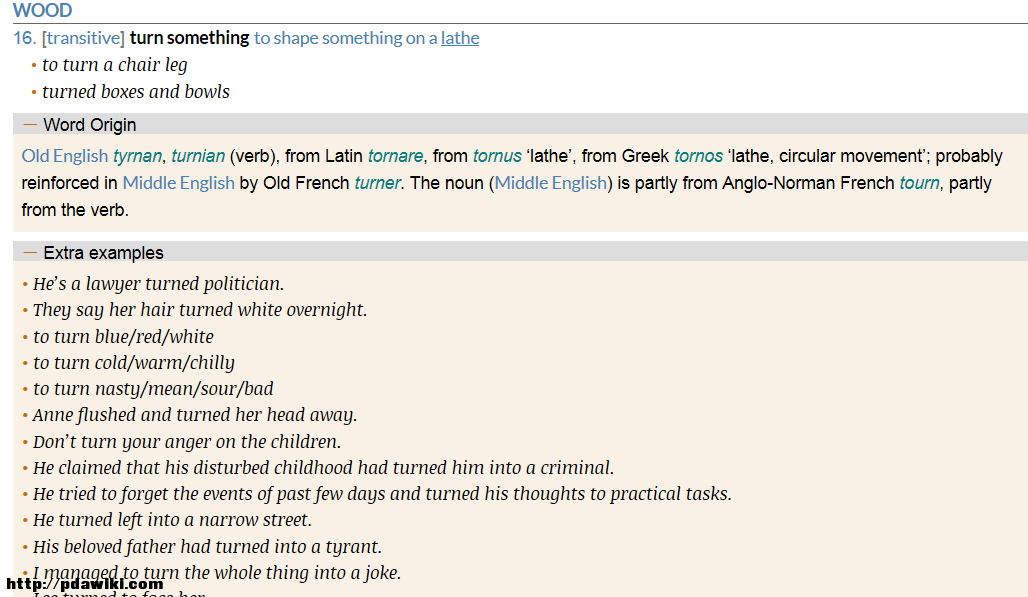Collapse the Word Origin section
This screenshot has width=1028, height=597.
[521, 125]
